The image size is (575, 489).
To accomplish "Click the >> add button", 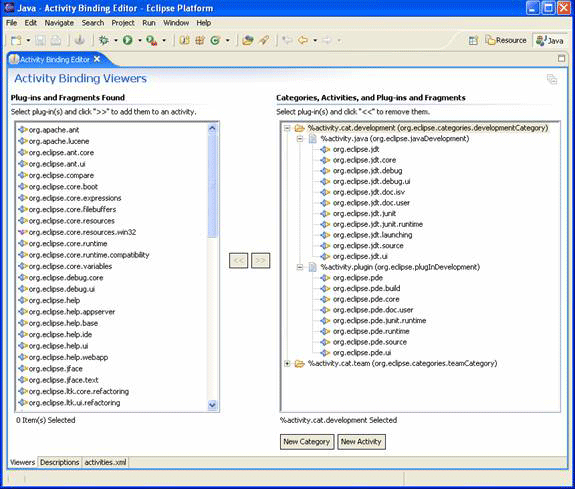I will (x=260, y=260).
